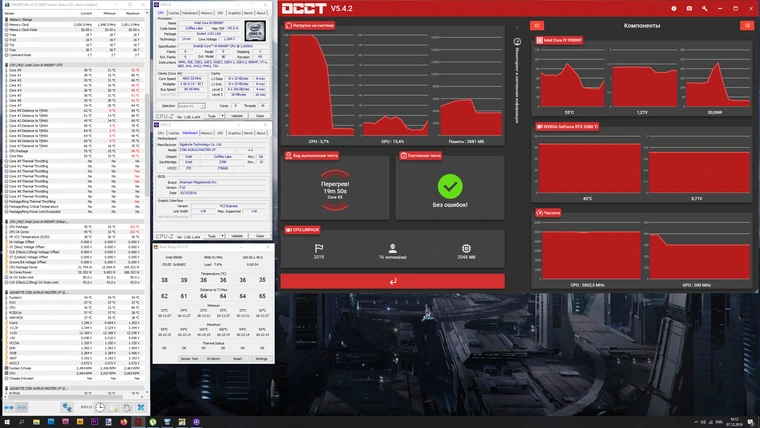
Task: Open OCCT settings wrench icon
Action: 704,8
